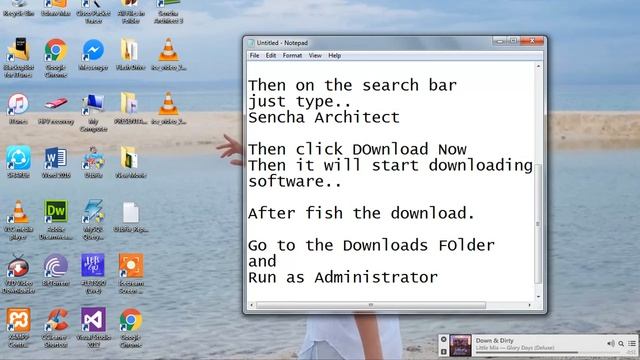The image size is (640, 360).
Task: Launch the Messenger desktop shortcut
Action: pos(93,54)
